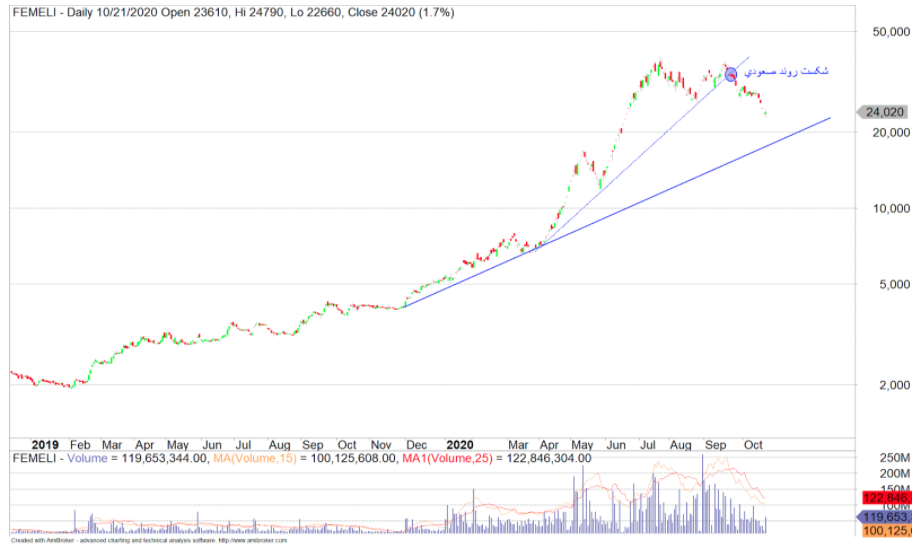Image resolution: width=921 pixels, height=546 pixels.
Task: Click the last candlestick in October 2020
Action: [x=766, y=112]
